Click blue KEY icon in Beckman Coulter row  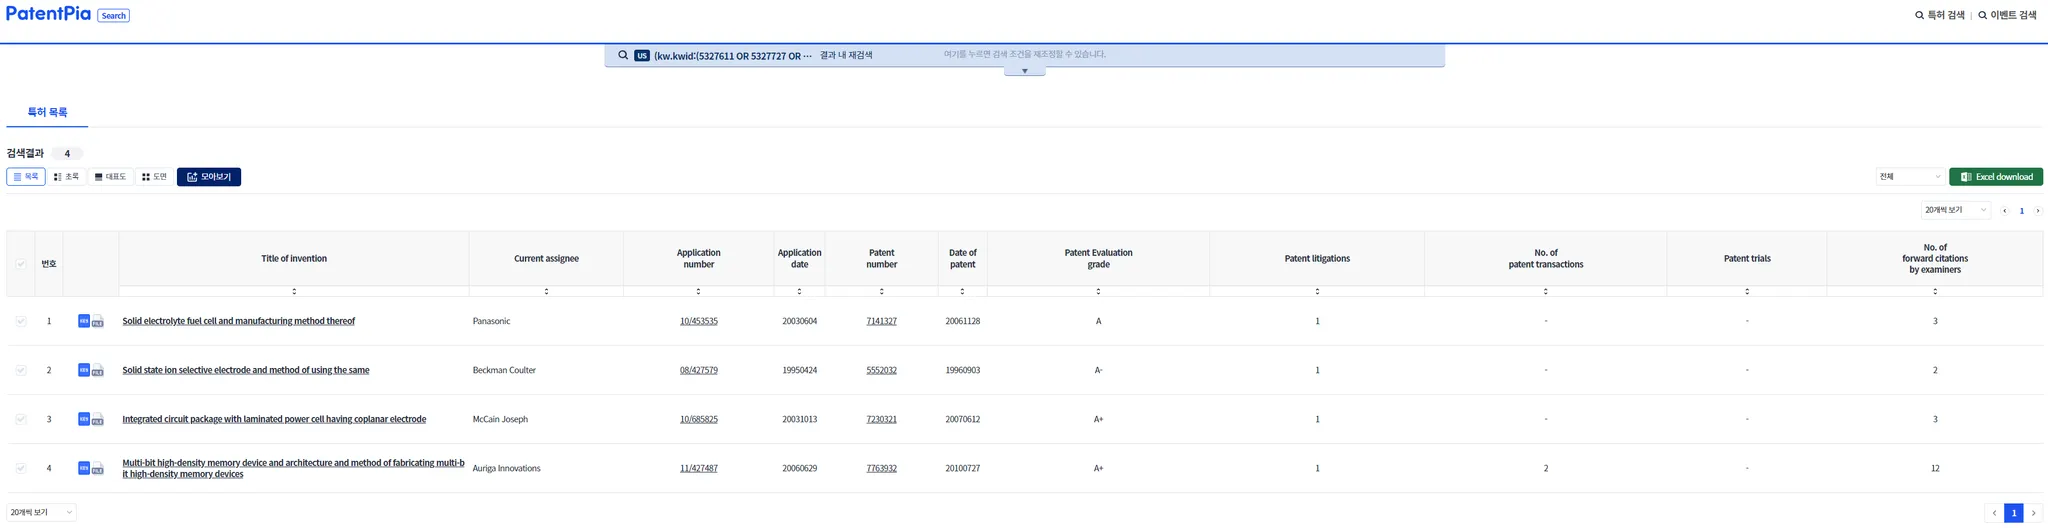(x=84, y=370)
